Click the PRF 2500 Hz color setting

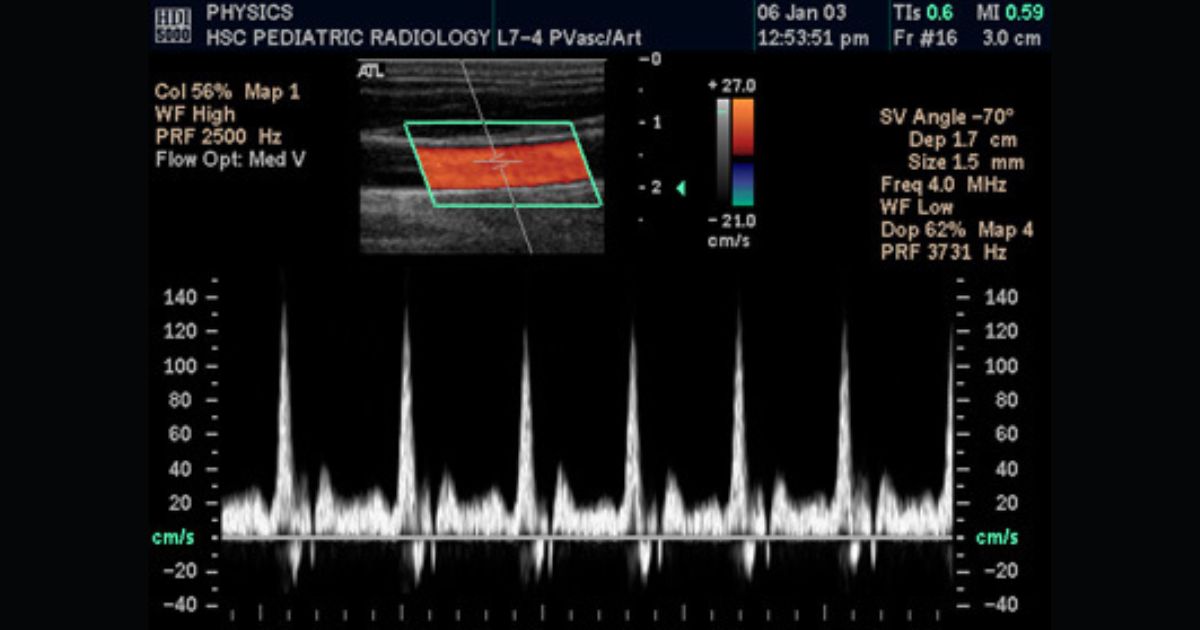click(x=218, y=137)
